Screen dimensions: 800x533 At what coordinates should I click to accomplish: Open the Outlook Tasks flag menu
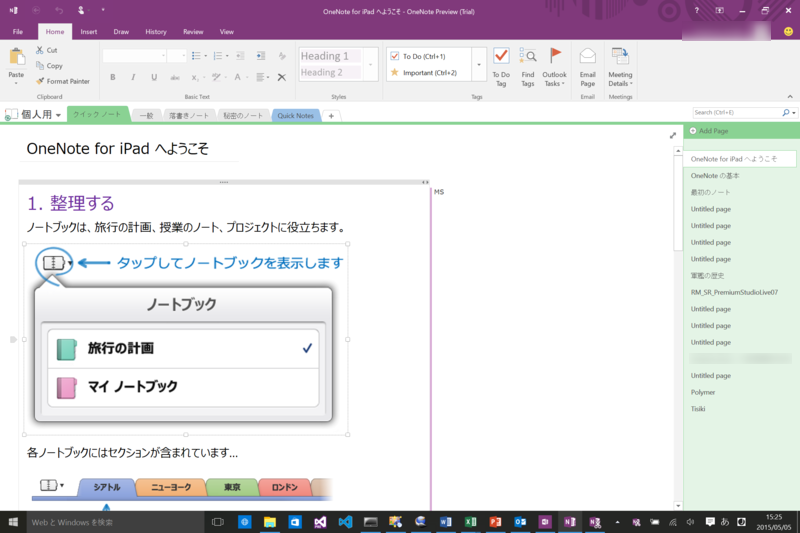click(x=554, y=67)
